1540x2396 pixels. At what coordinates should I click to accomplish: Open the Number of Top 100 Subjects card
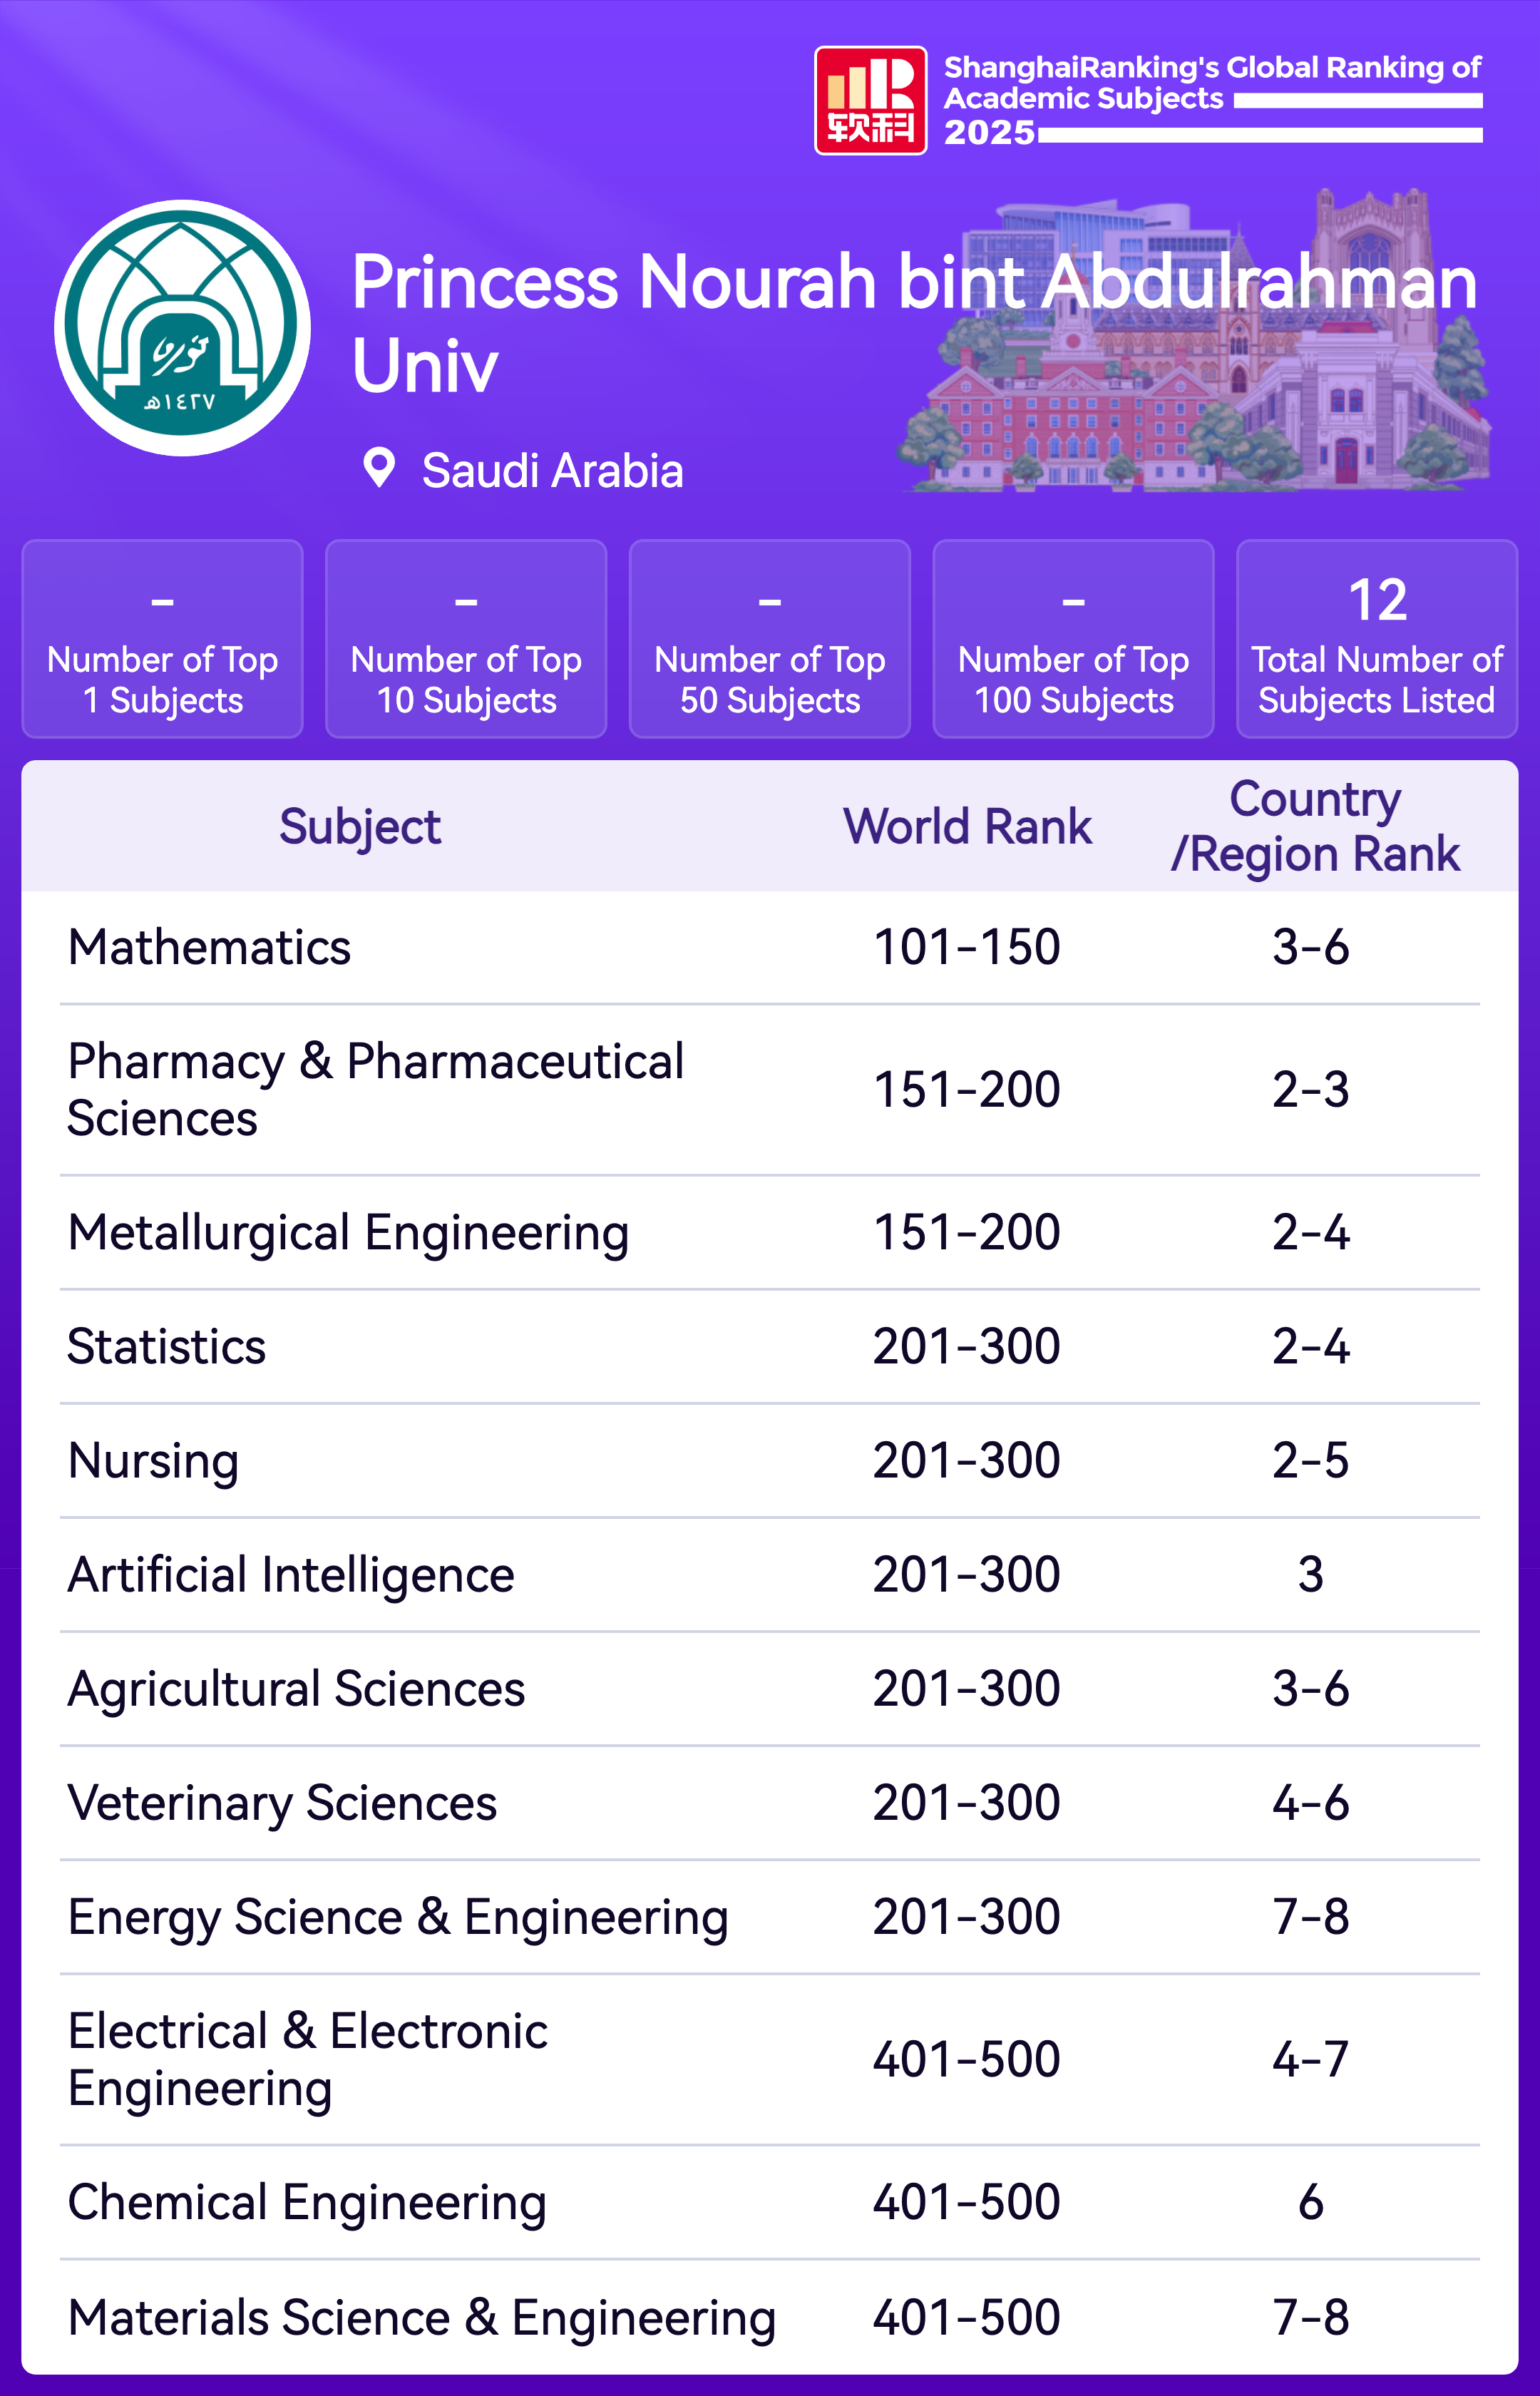tap(1073, 639)
